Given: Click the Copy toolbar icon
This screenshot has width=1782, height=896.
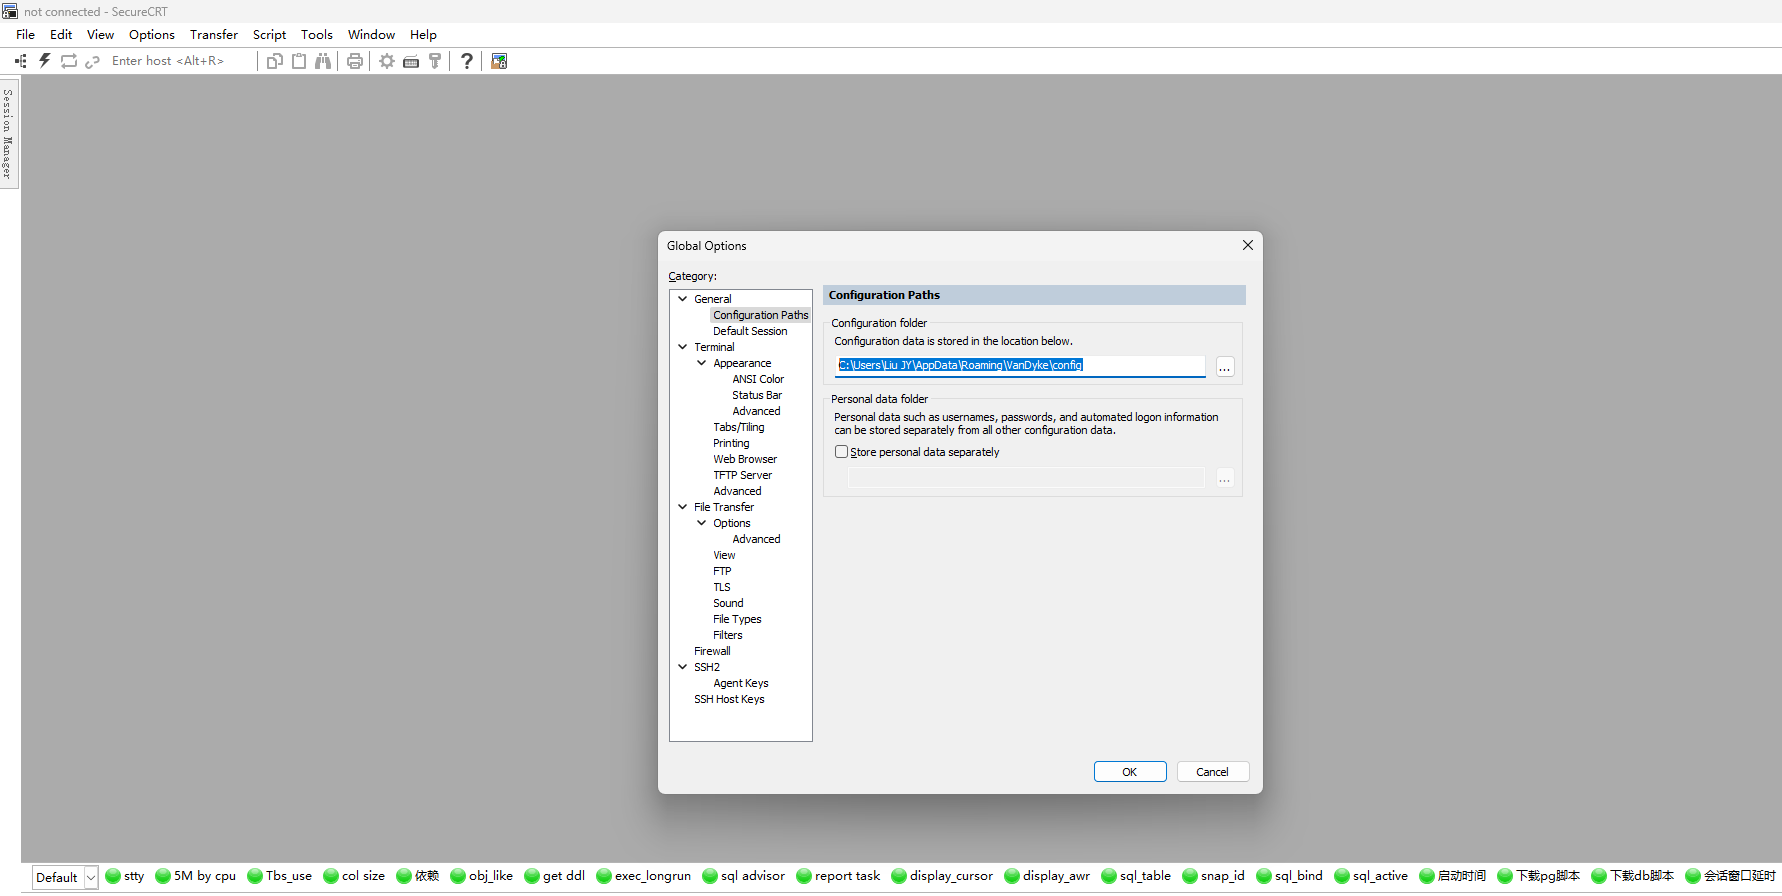Looking at the screenshot, I should coord(275,61).
